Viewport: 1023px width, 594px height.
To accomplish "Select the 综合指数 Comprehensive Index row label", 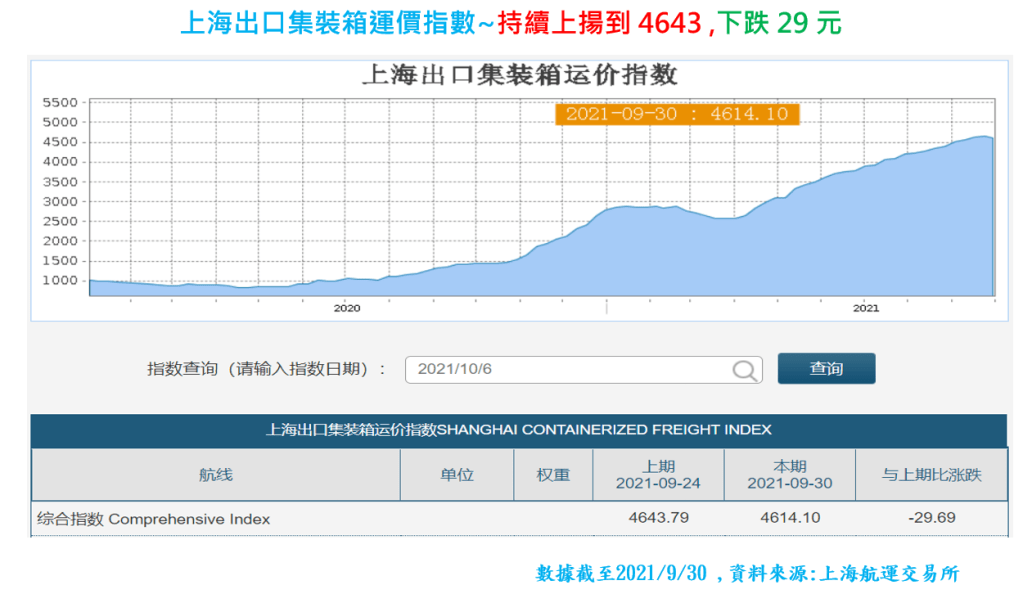I will (154, 519).
